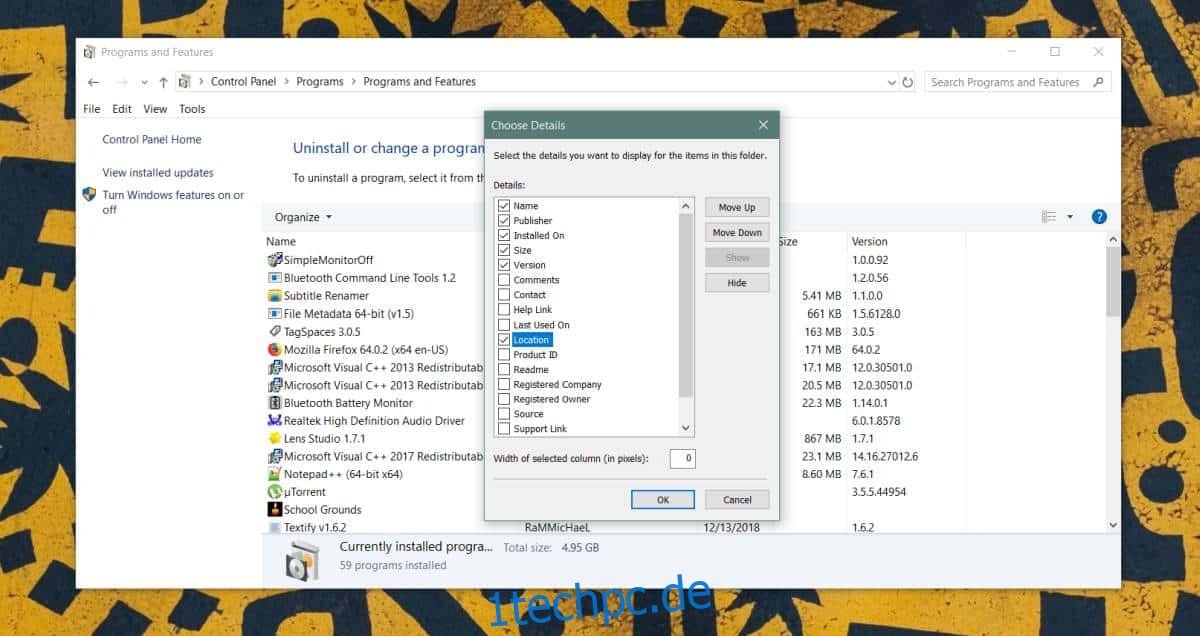
Task: Click the Details list scrollbar up arrow
Action: point(686,206)
